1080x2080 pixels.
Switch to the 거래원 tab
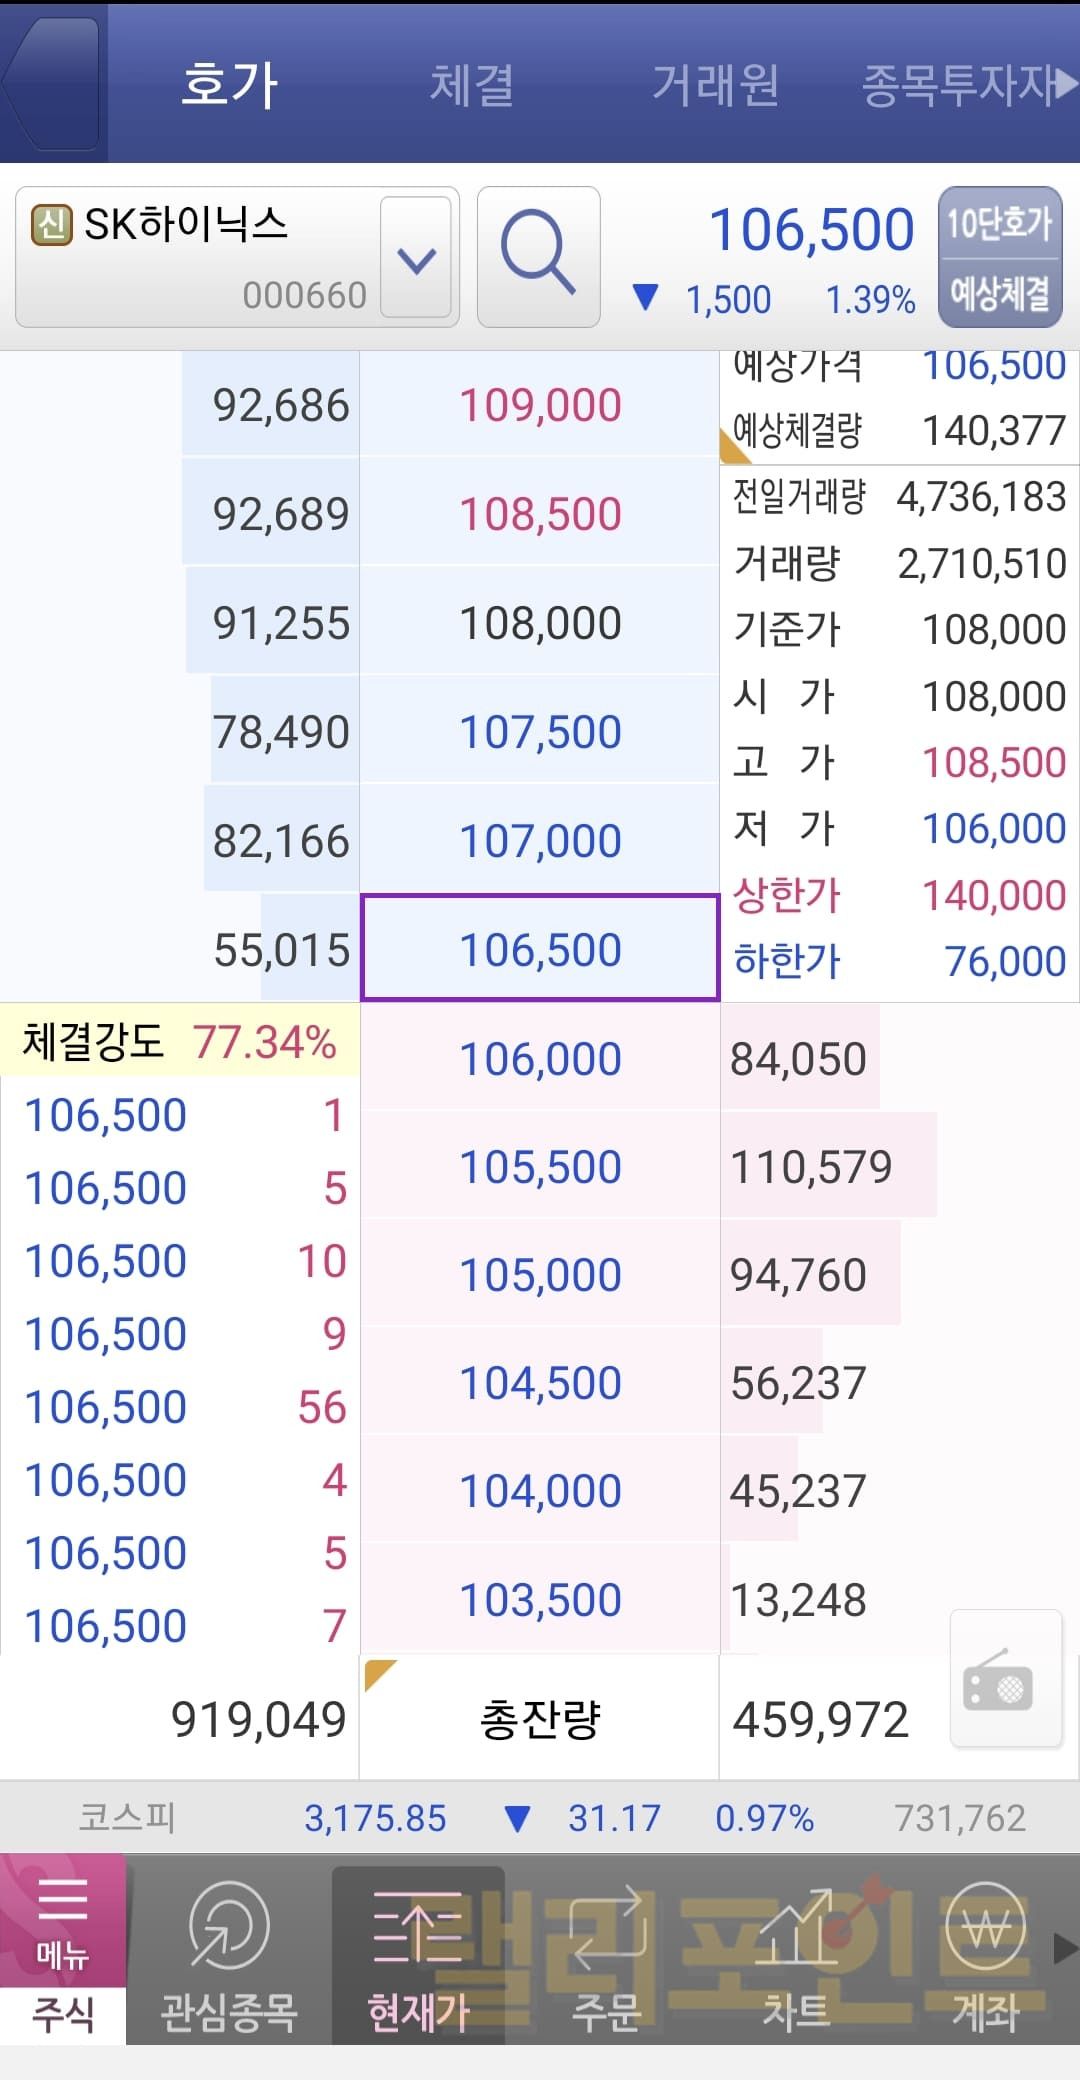(x=715, y=84)
